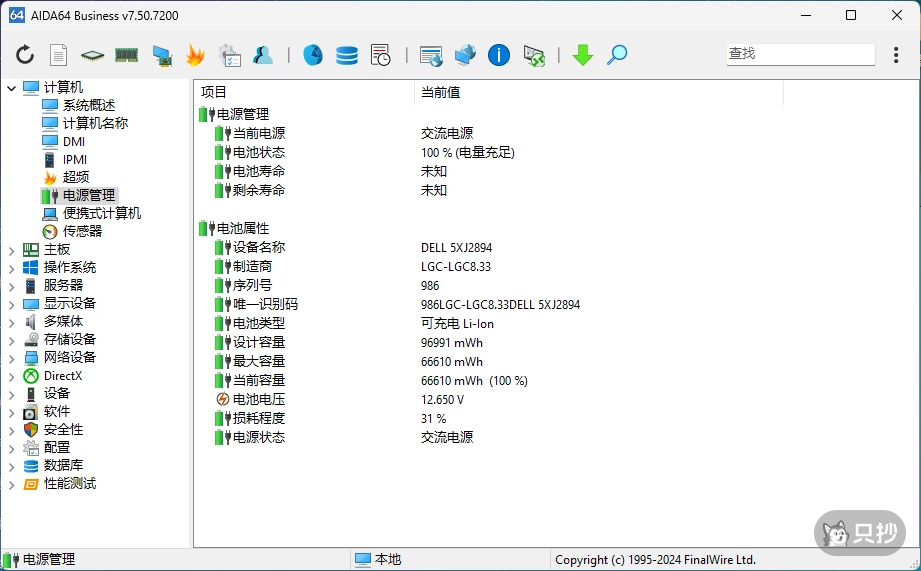Expand the 操作系统 tree node
Viewport: 921px width, 571px height.
click(11, 268)
